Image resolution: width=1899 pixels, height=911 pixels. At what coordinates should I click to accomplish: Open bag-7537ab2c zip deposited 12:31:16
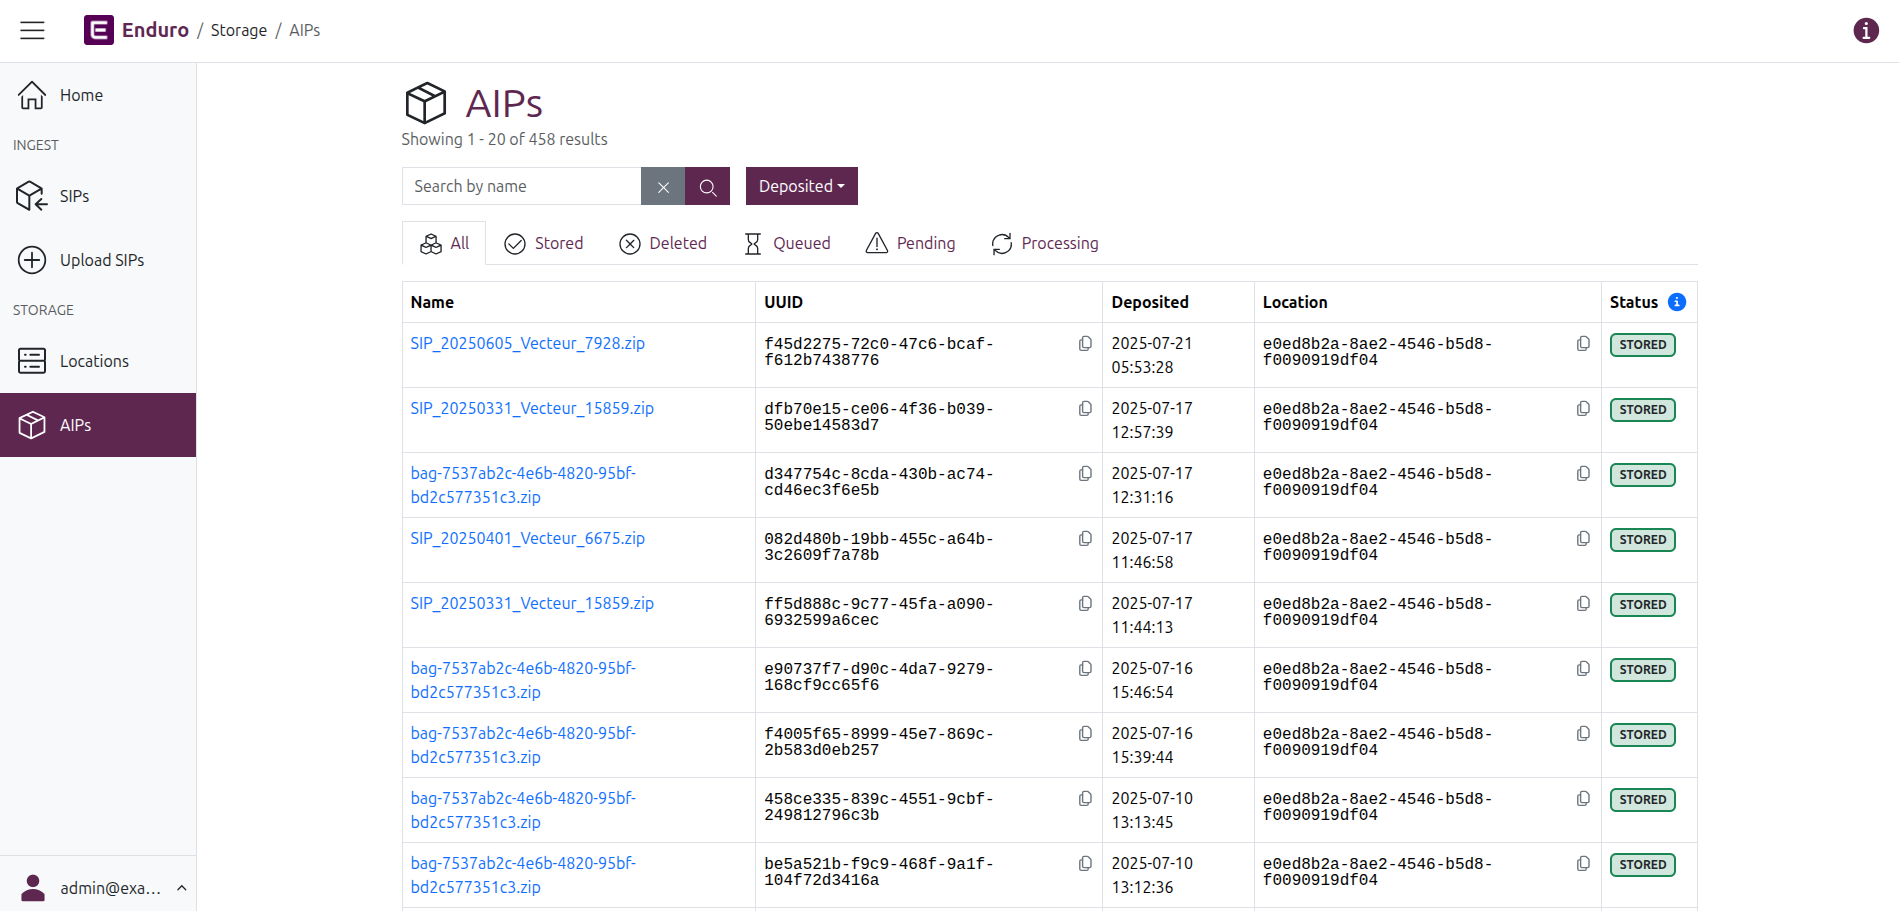pyautogui.click(x=523, y=485)
